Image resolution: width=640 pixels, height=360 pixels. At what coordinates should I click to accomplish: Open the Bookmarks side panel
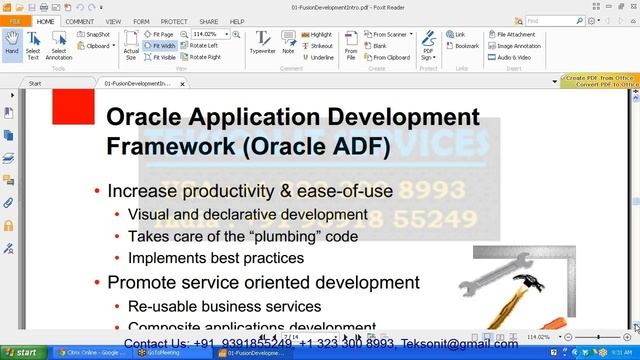tap(9, 113)
